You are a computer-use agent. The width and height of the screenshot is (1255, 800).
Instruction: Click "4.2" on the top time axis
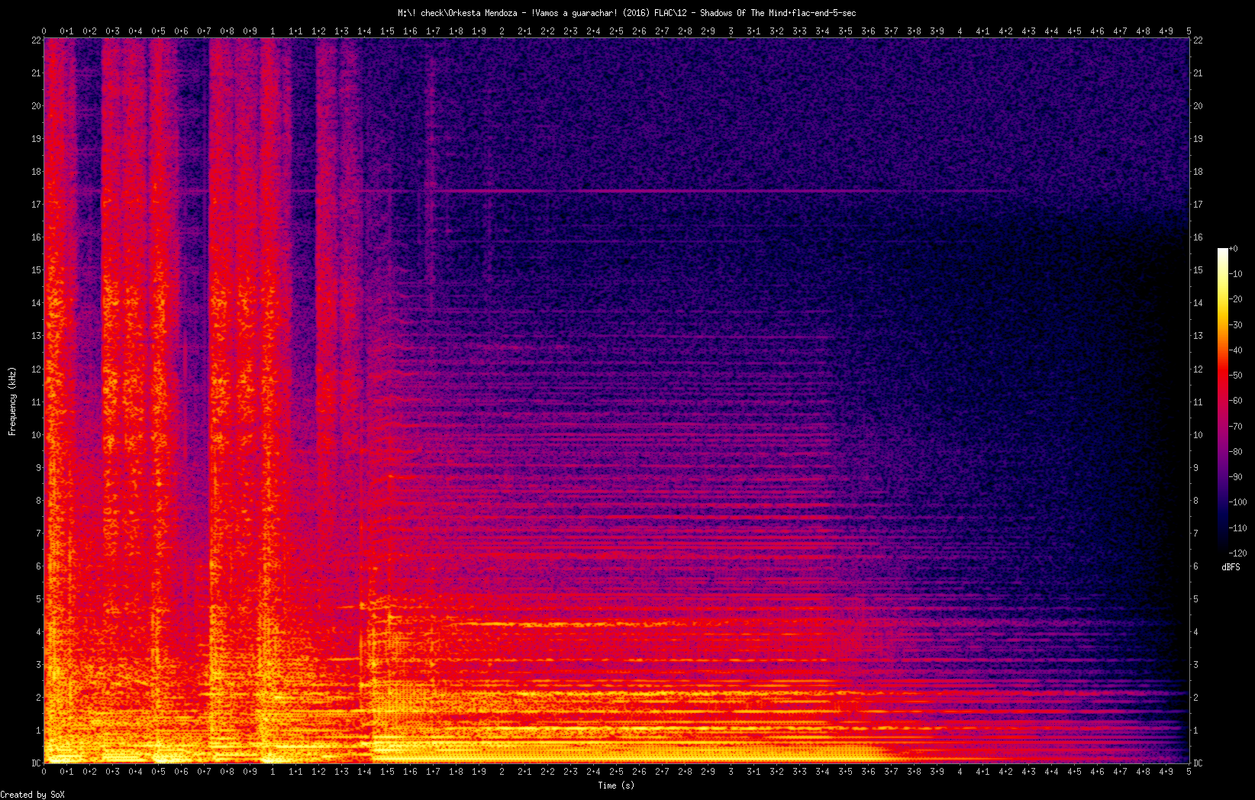[1006, 31]
